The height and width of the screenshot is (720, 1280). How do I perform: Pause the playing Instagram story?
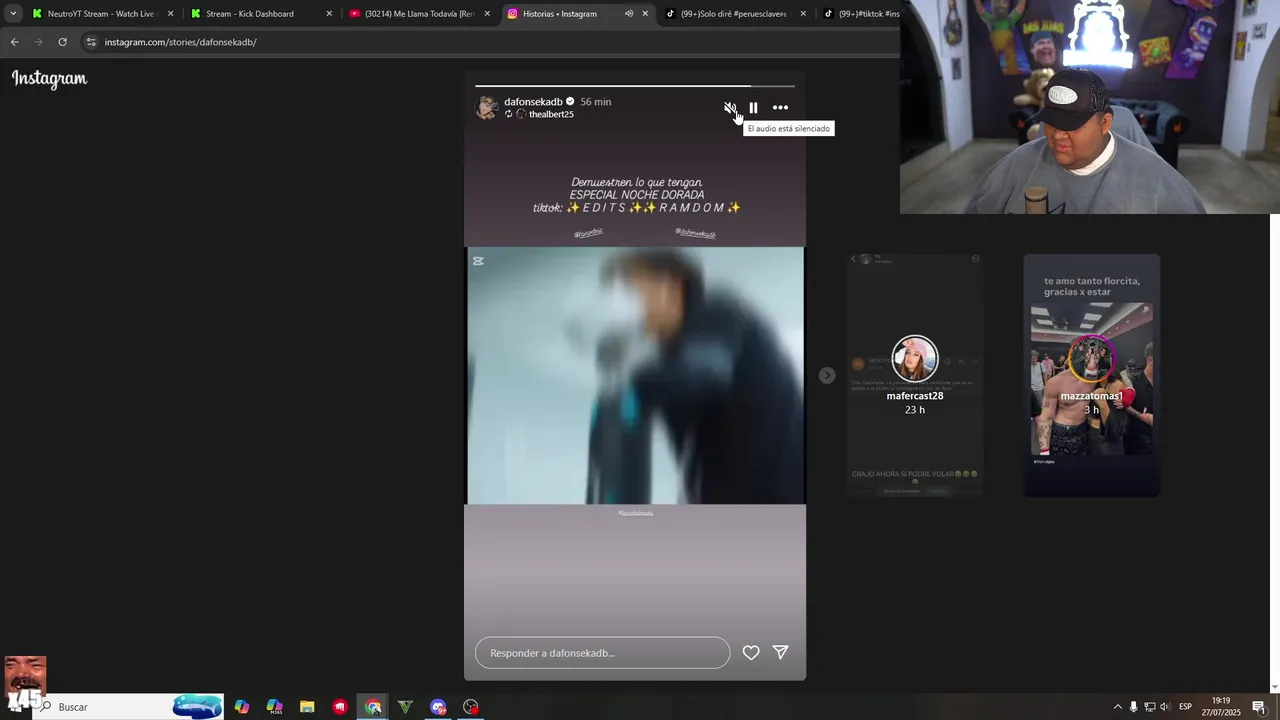(x=753, y=108)
